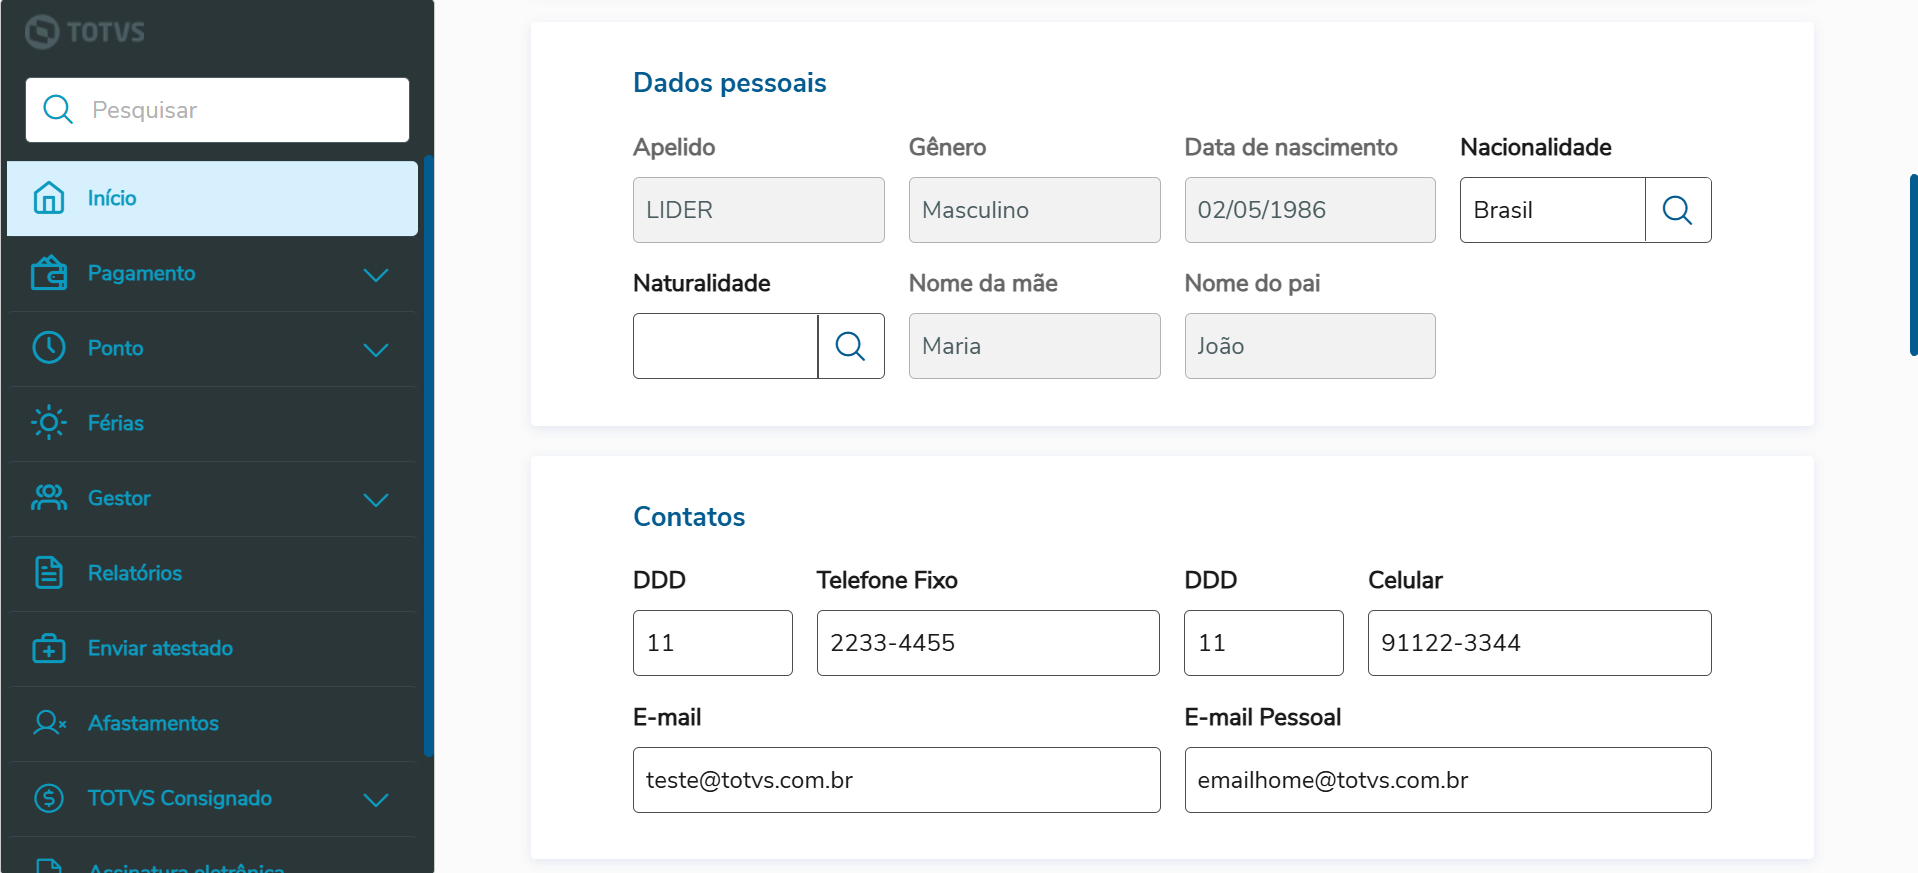Expand the Pagamento submenu chevron
Image resolution: width=1918 pixels, height=873 pixels.
[x=376, y=274]
